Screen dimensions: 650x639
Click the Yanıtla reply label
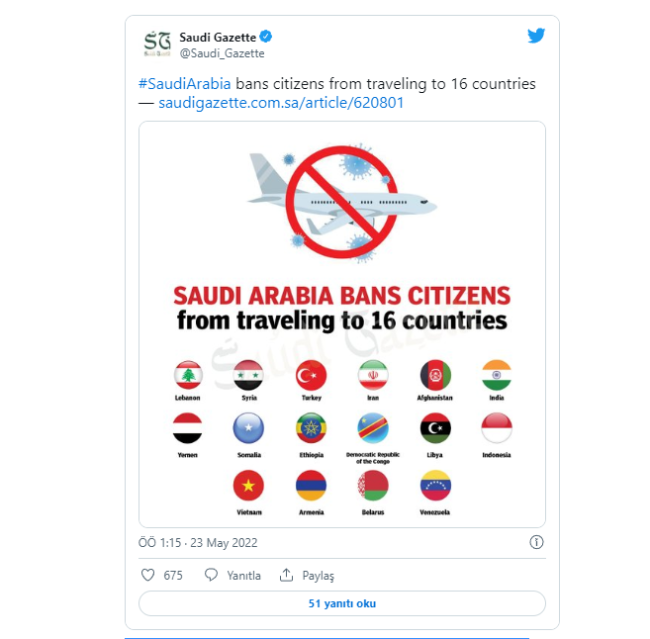tap(243, 575)
